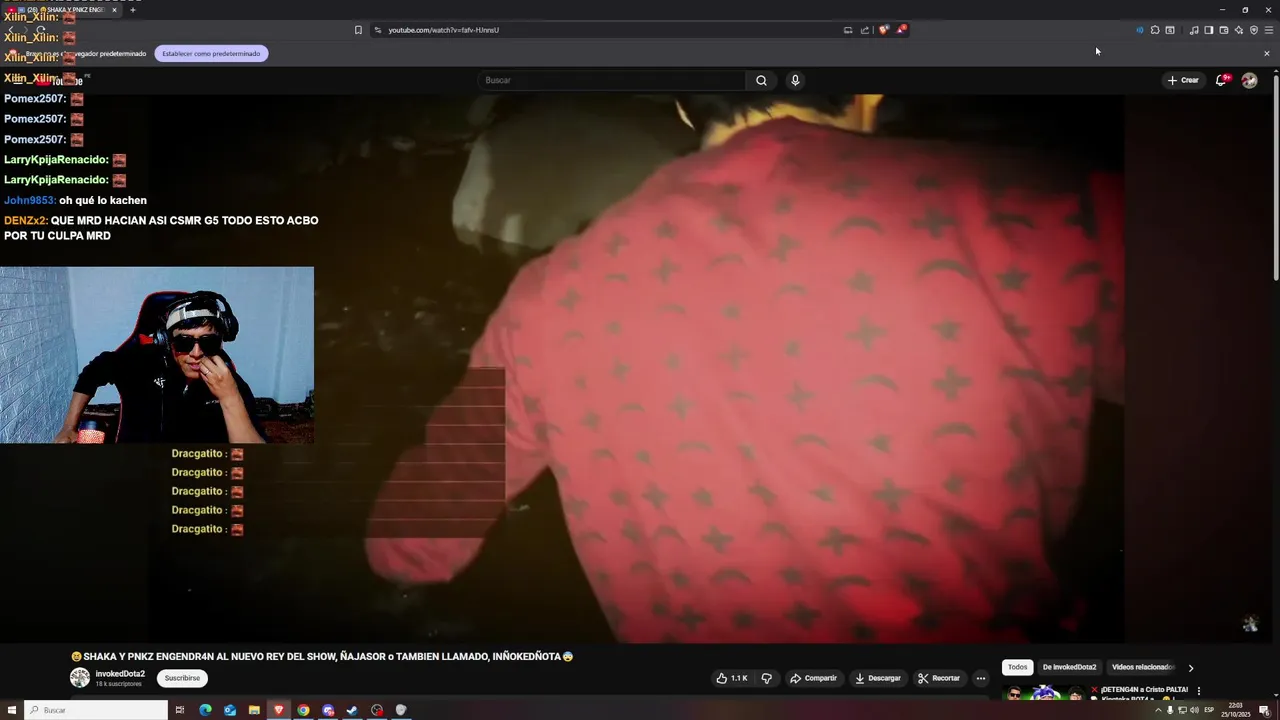Click the Suscribirse button
1280x720 pixels.
click(x=182, y=678)
